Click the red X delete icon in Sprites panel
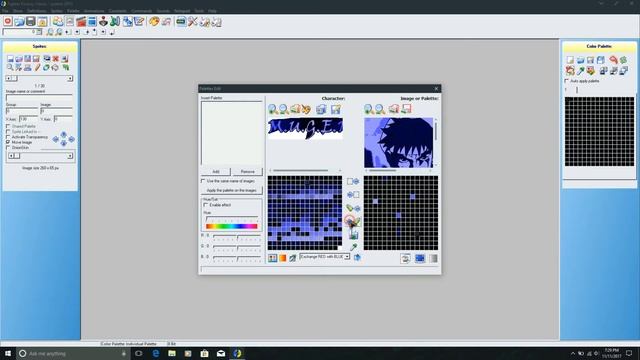This screenshot has width=640, height=360. 56,59
